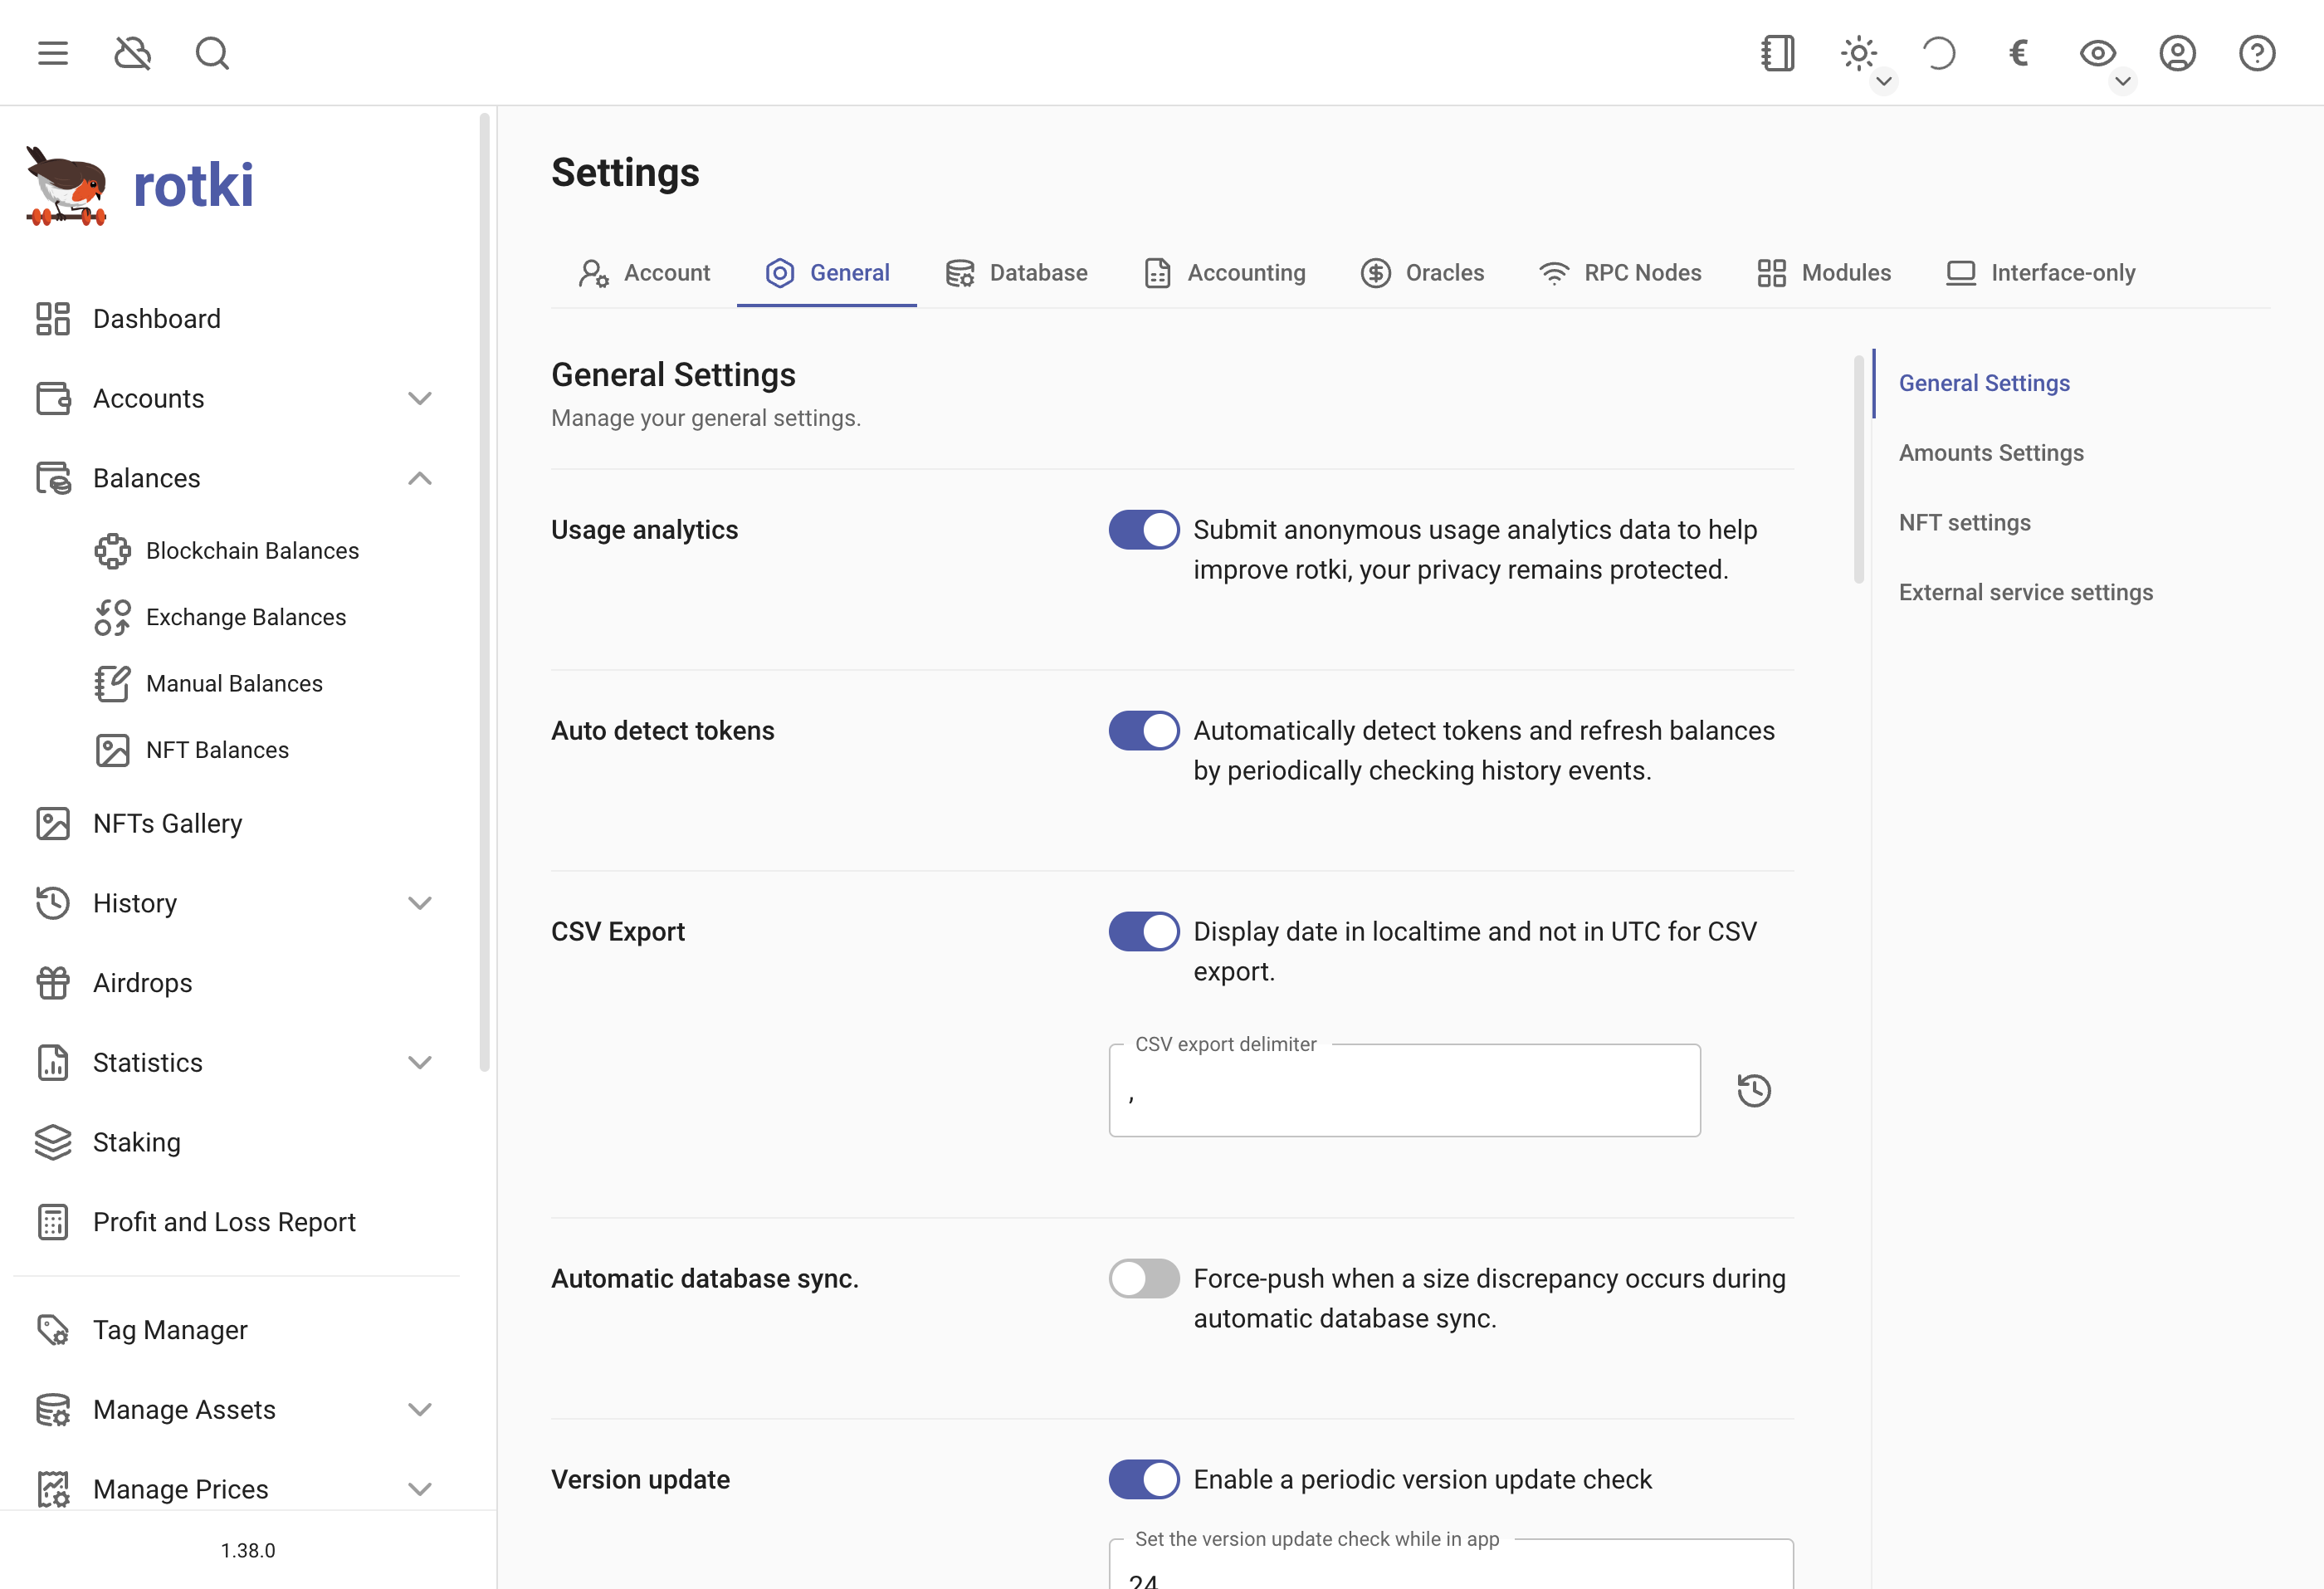Switch to the Account settings tab
The height and width of the screenshot is (1589, 2324).
[x=644, y=273]
